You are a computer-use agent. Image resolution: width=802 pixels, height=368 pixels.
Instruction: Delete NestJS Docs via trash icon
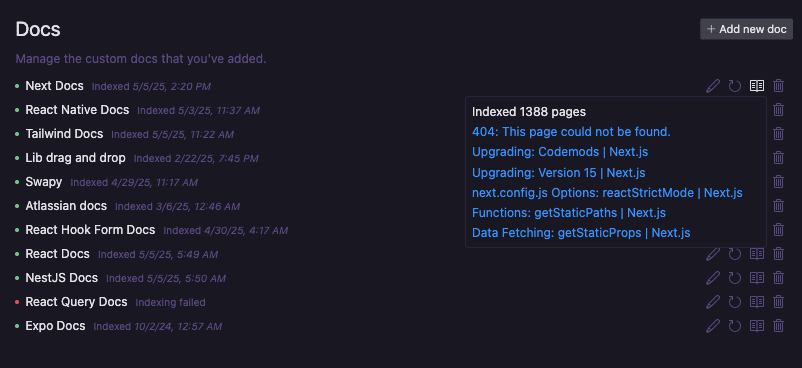click(x=778, y=278)
